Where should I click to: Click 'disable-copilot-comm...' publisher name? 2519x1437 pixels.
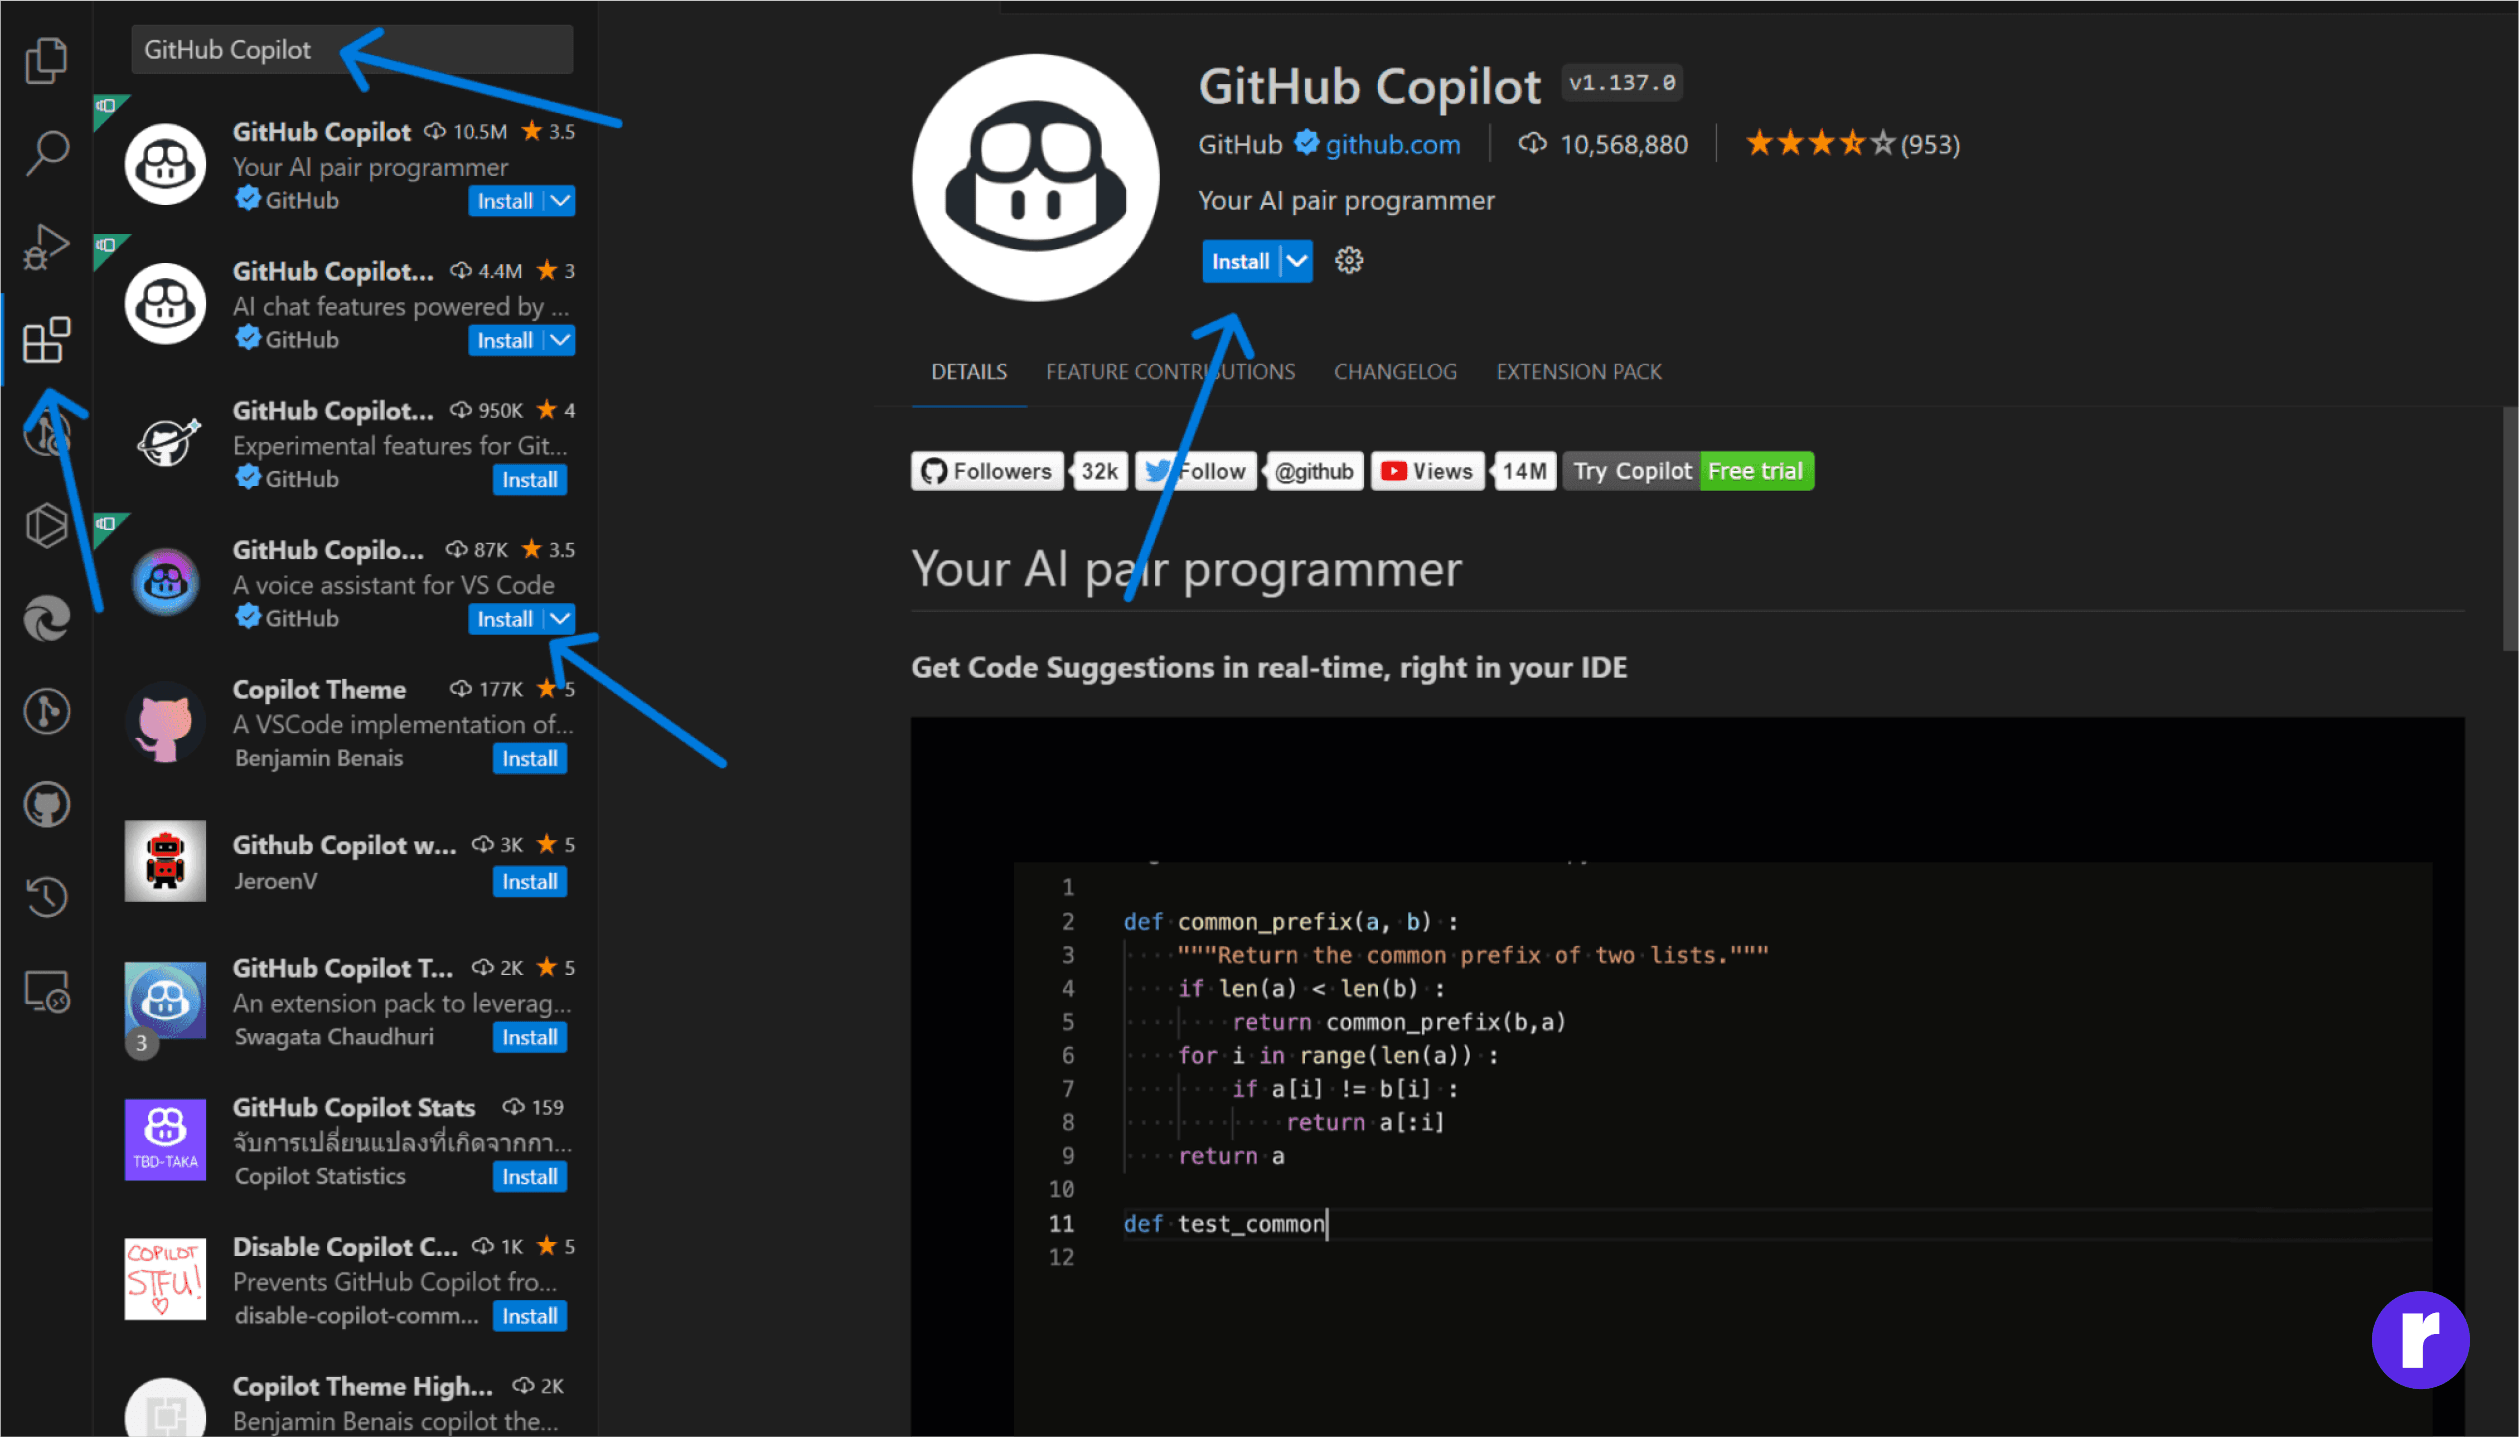pos(356,1315)
